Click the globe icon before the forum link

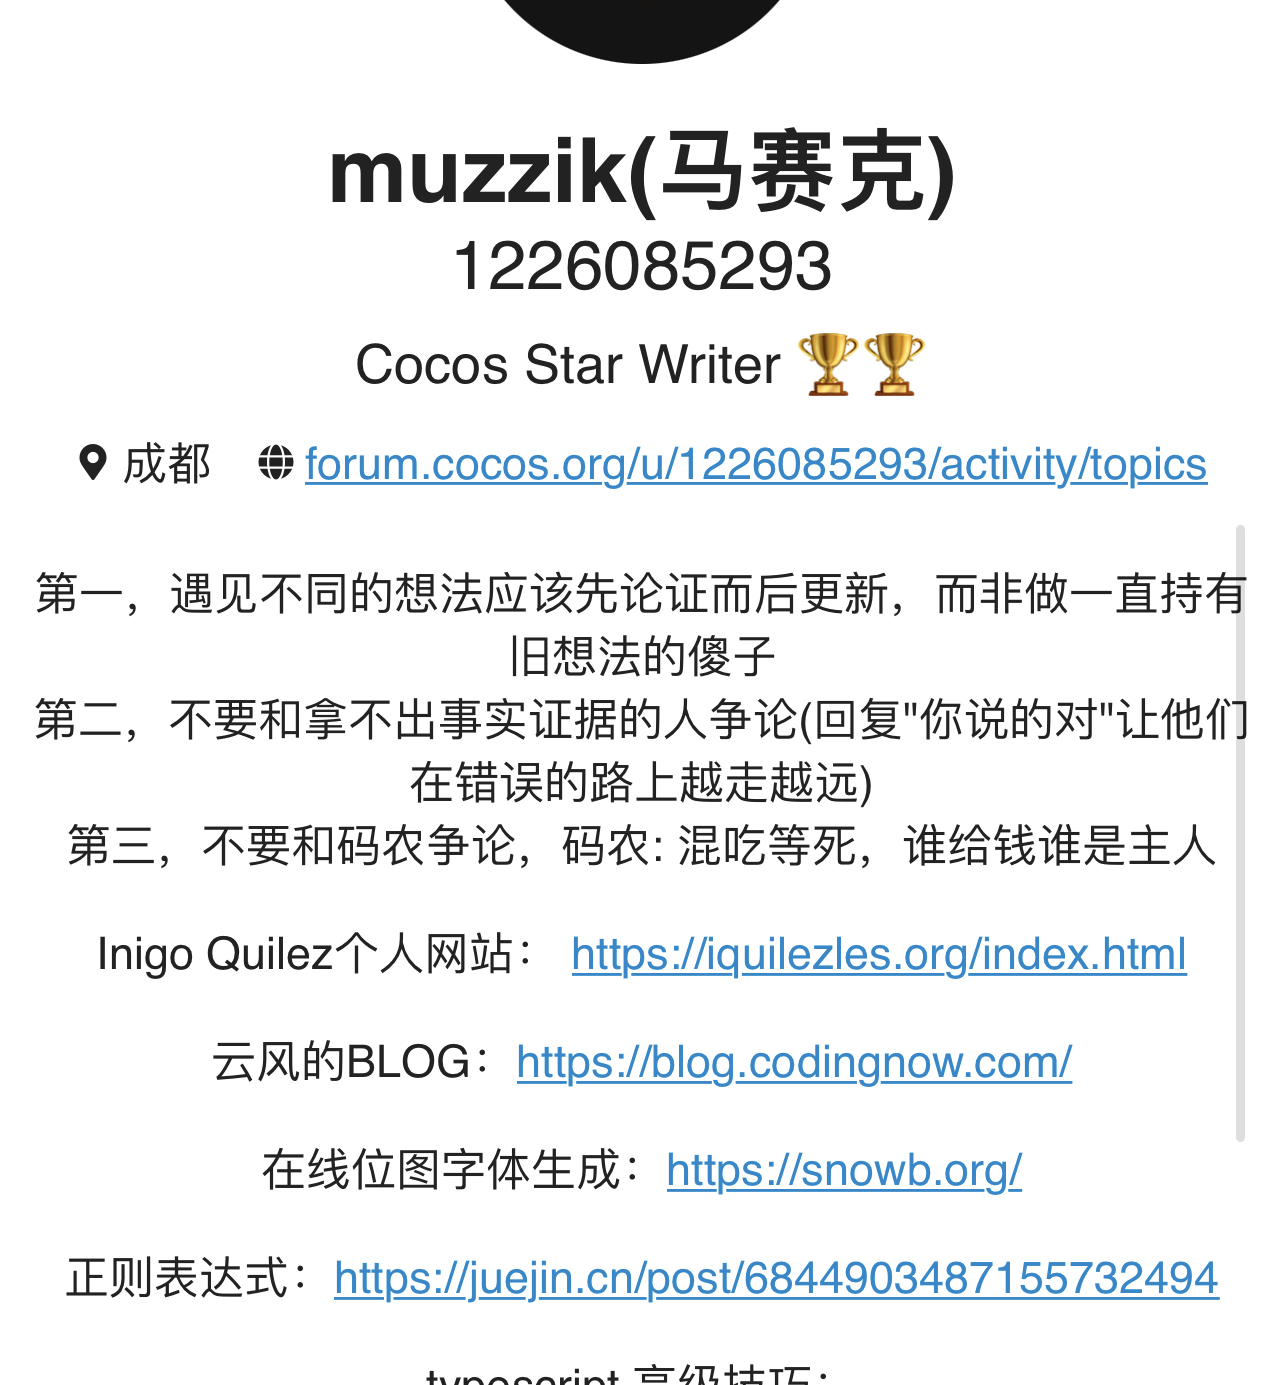[276, 463]
